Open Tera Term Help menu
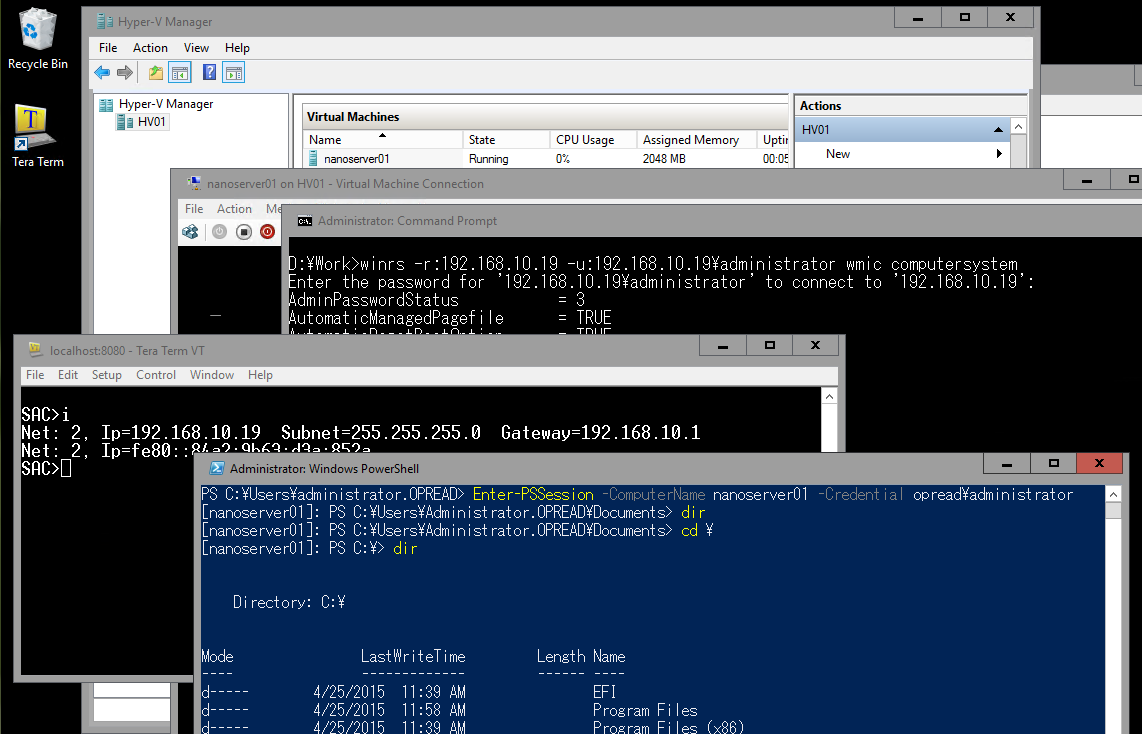 click(x=260, y=374)
